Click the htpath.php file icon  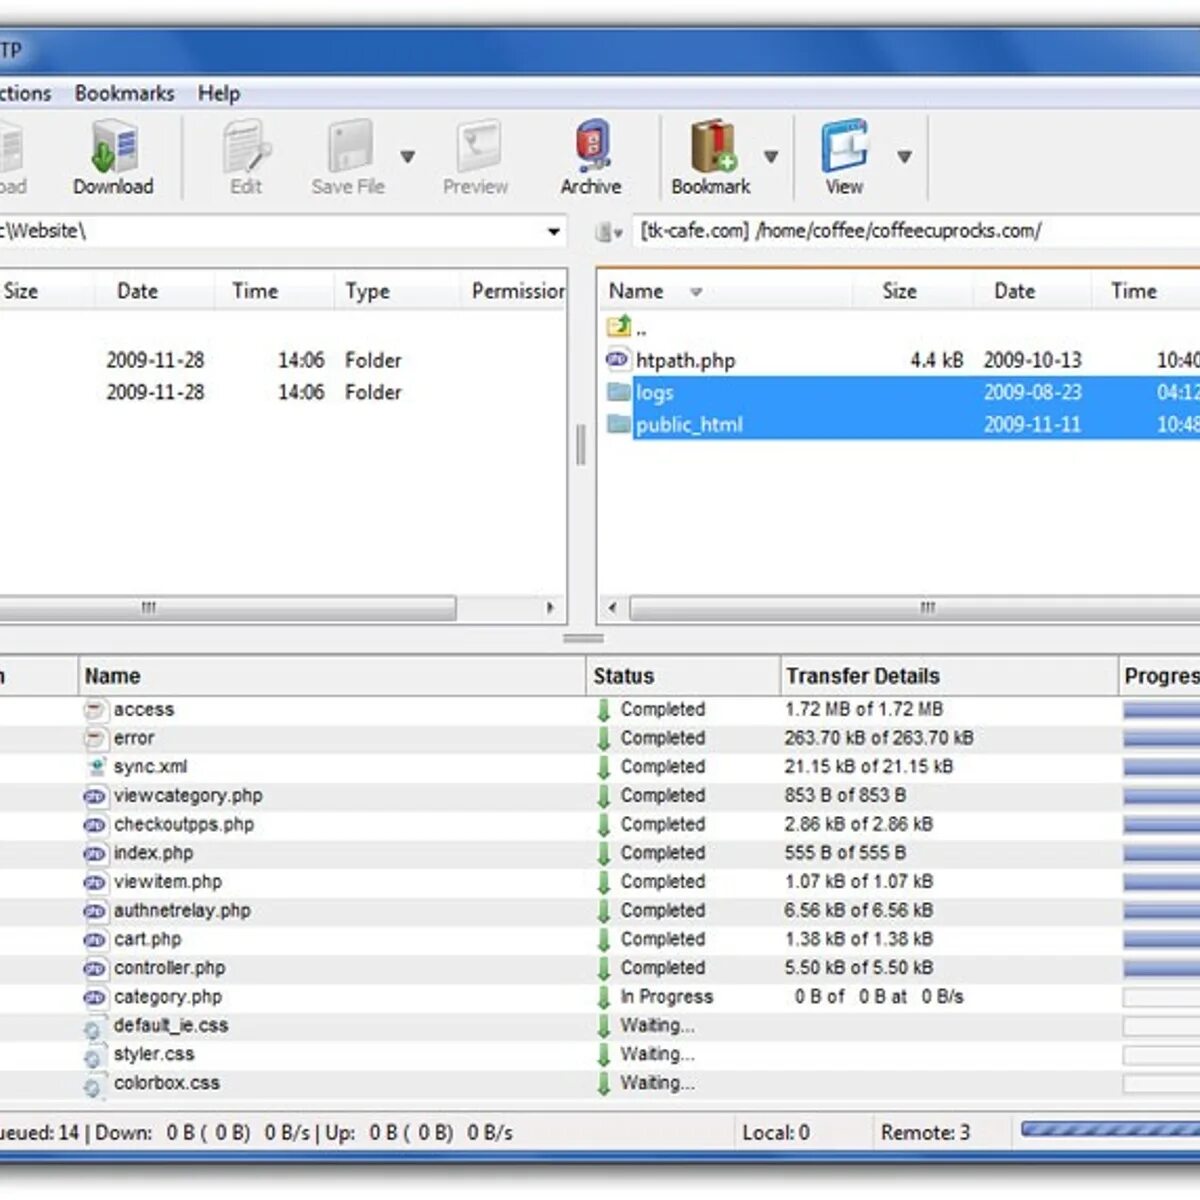coord(618,359)
